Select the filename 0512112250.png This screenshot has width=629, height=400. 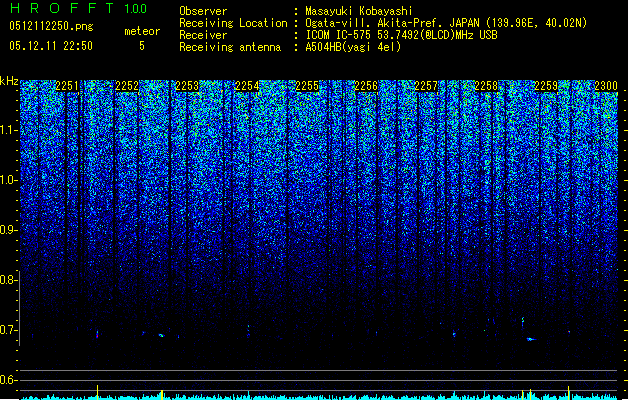tap(51, 26)
